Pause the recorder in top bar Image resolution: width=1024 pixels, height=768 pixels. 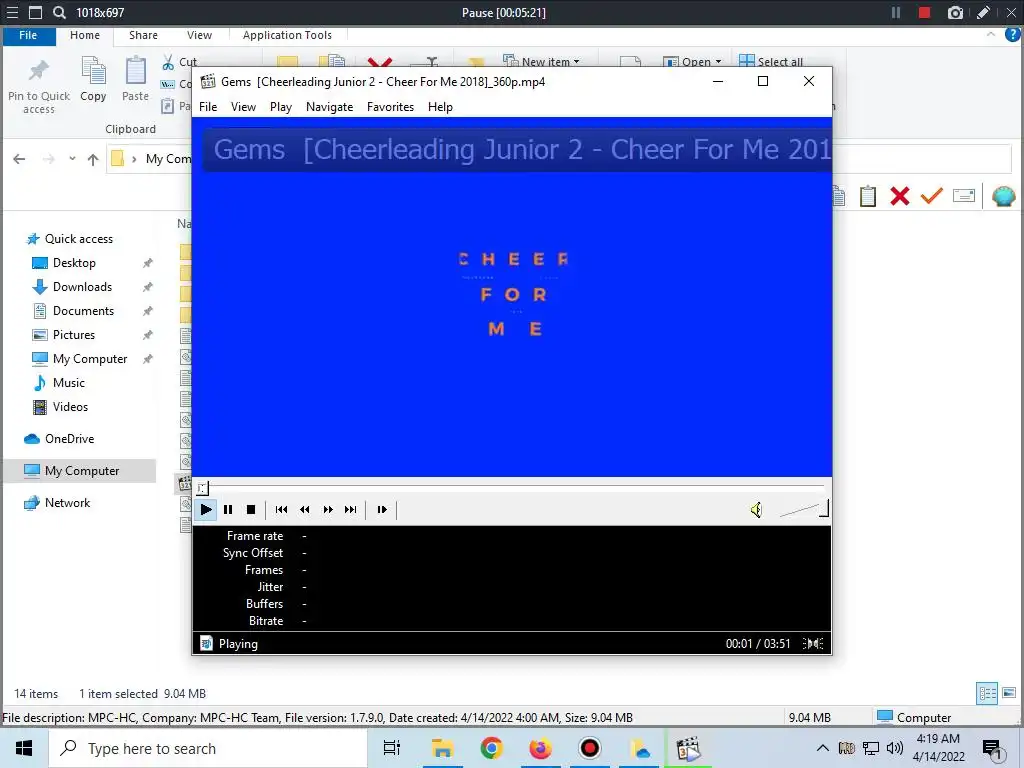click(x=896, y=12)
